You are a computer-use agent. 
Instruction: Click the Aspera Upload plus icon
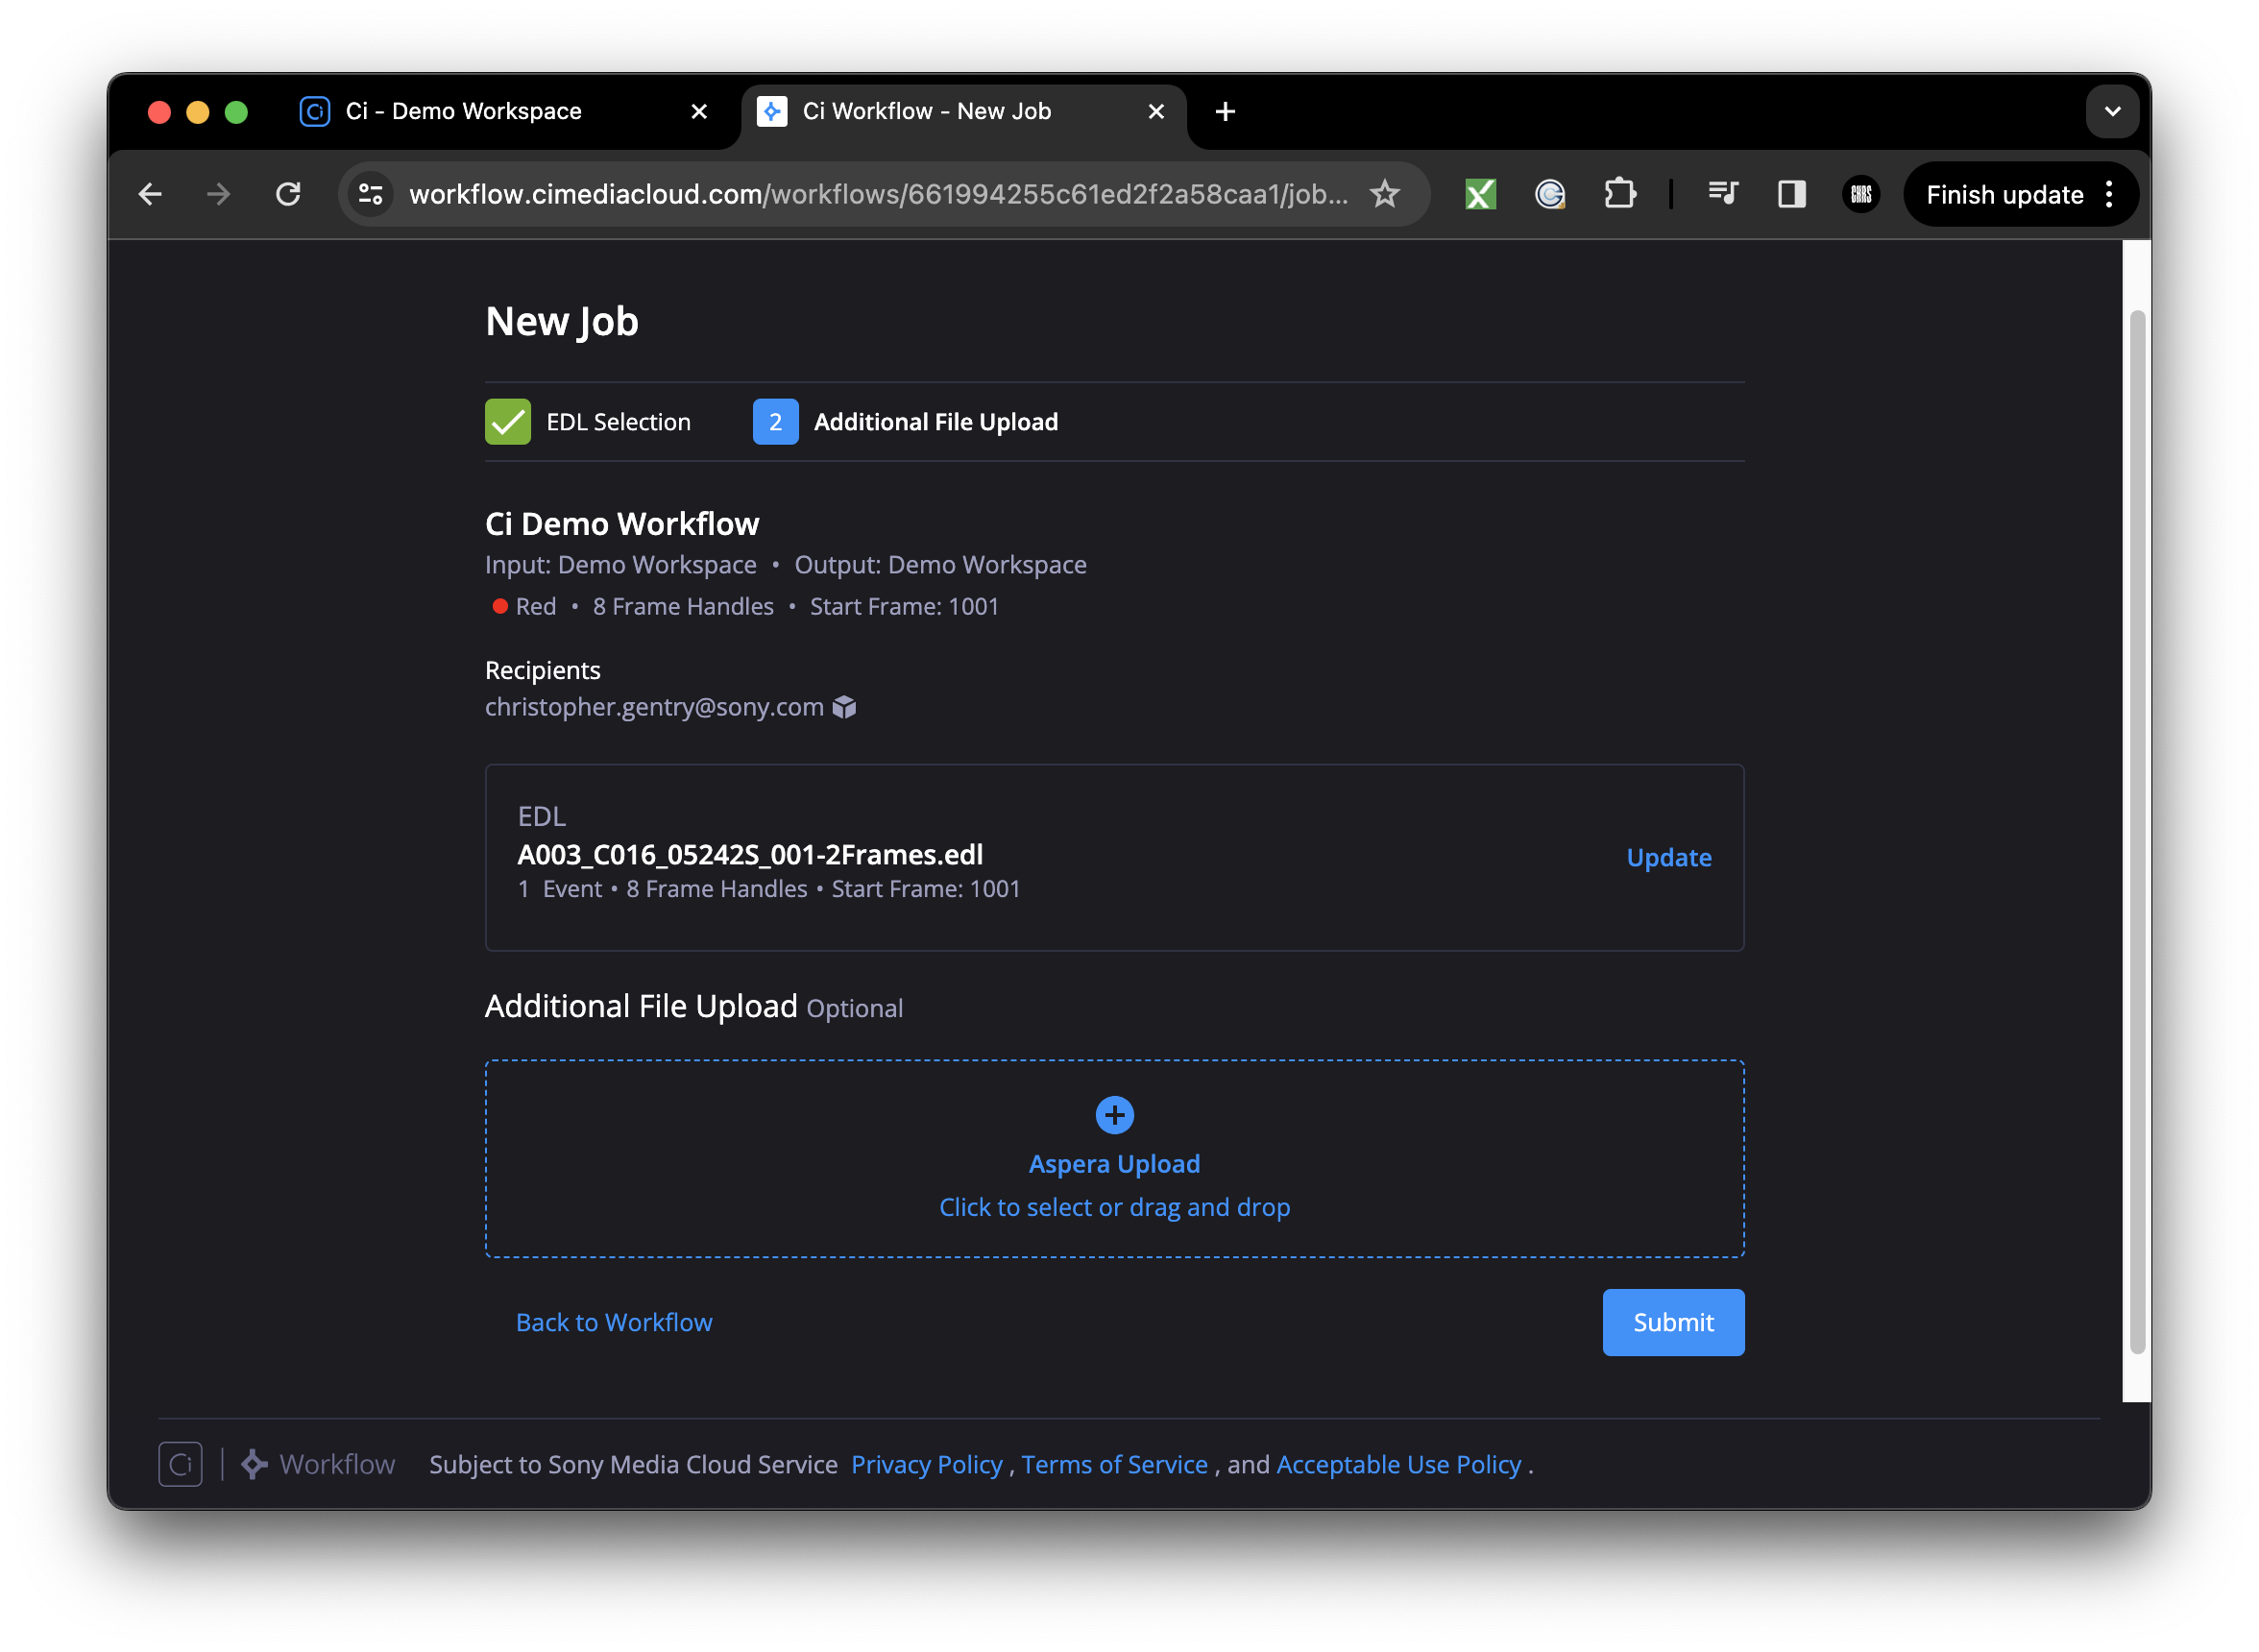(x=1114, y=1114)
